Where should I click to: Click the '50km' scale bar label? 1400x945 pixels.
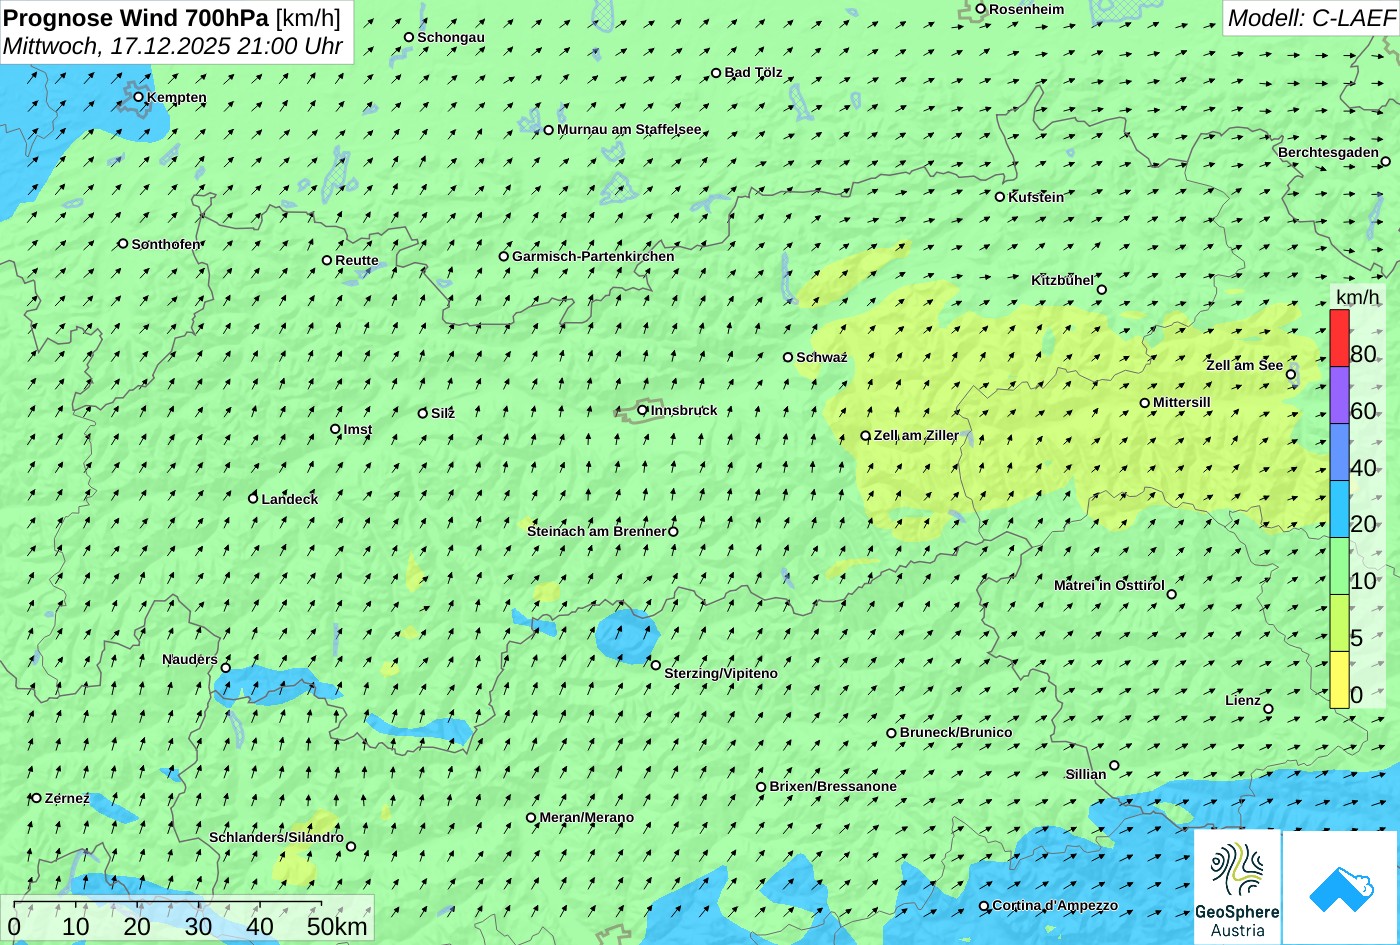pyautogui.click(x=338, y=927)
